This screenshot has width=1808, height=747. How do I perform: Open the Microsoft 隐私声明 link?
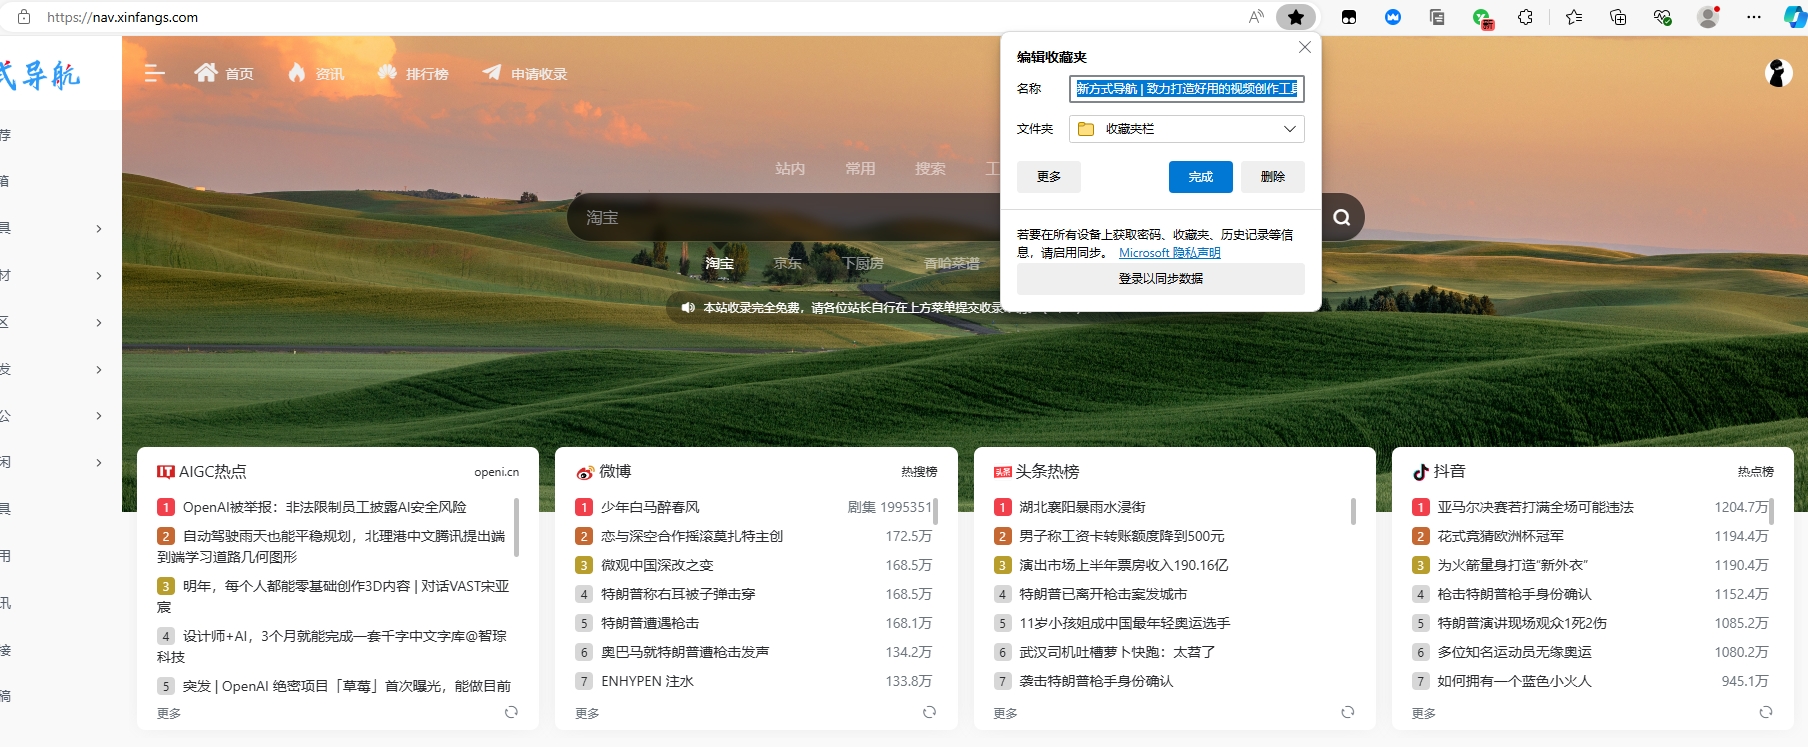1169,253
